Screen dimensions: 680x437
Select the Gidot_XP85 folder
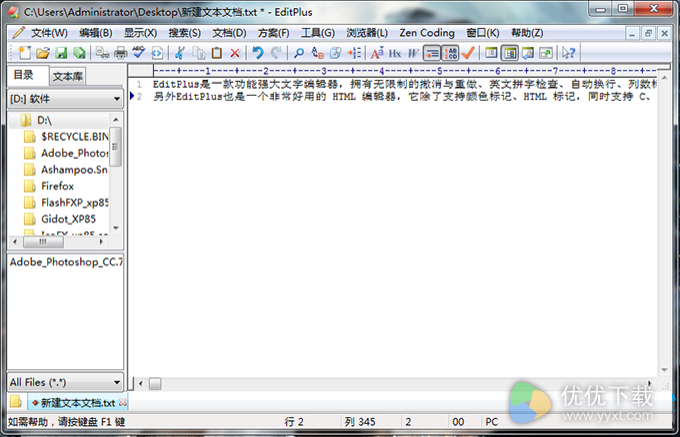pos(59,219)
